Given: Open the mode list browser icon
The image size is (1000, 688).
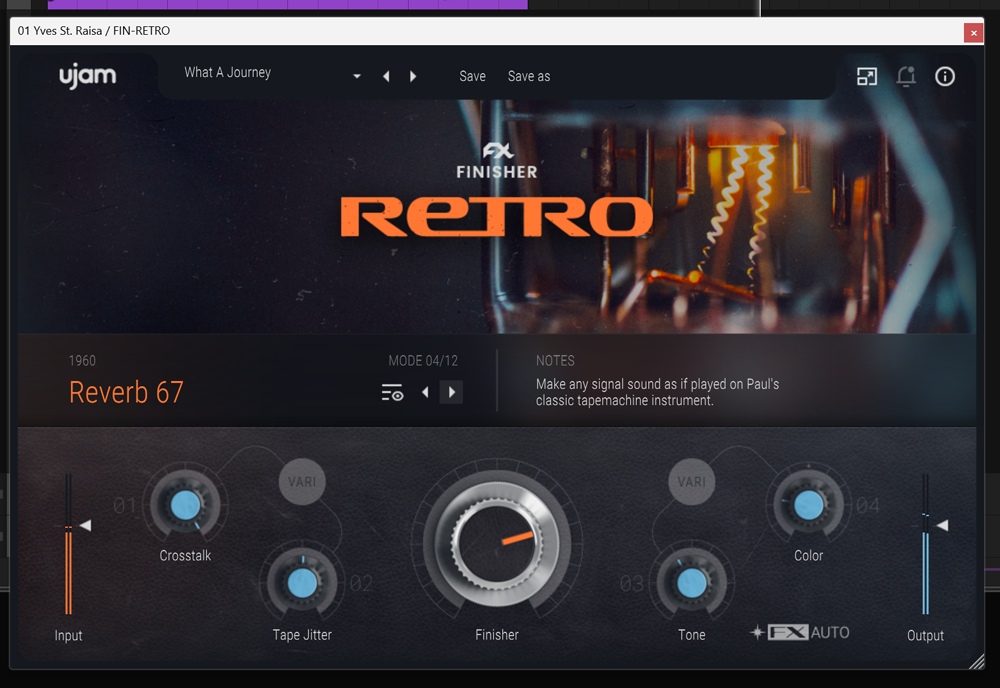Looking at the screenshot, I should tap(392, 392).
